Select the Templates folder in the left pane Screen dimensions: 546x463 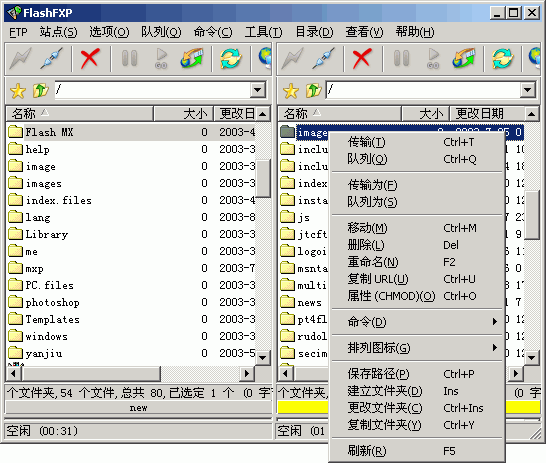[x=53, y=320]
